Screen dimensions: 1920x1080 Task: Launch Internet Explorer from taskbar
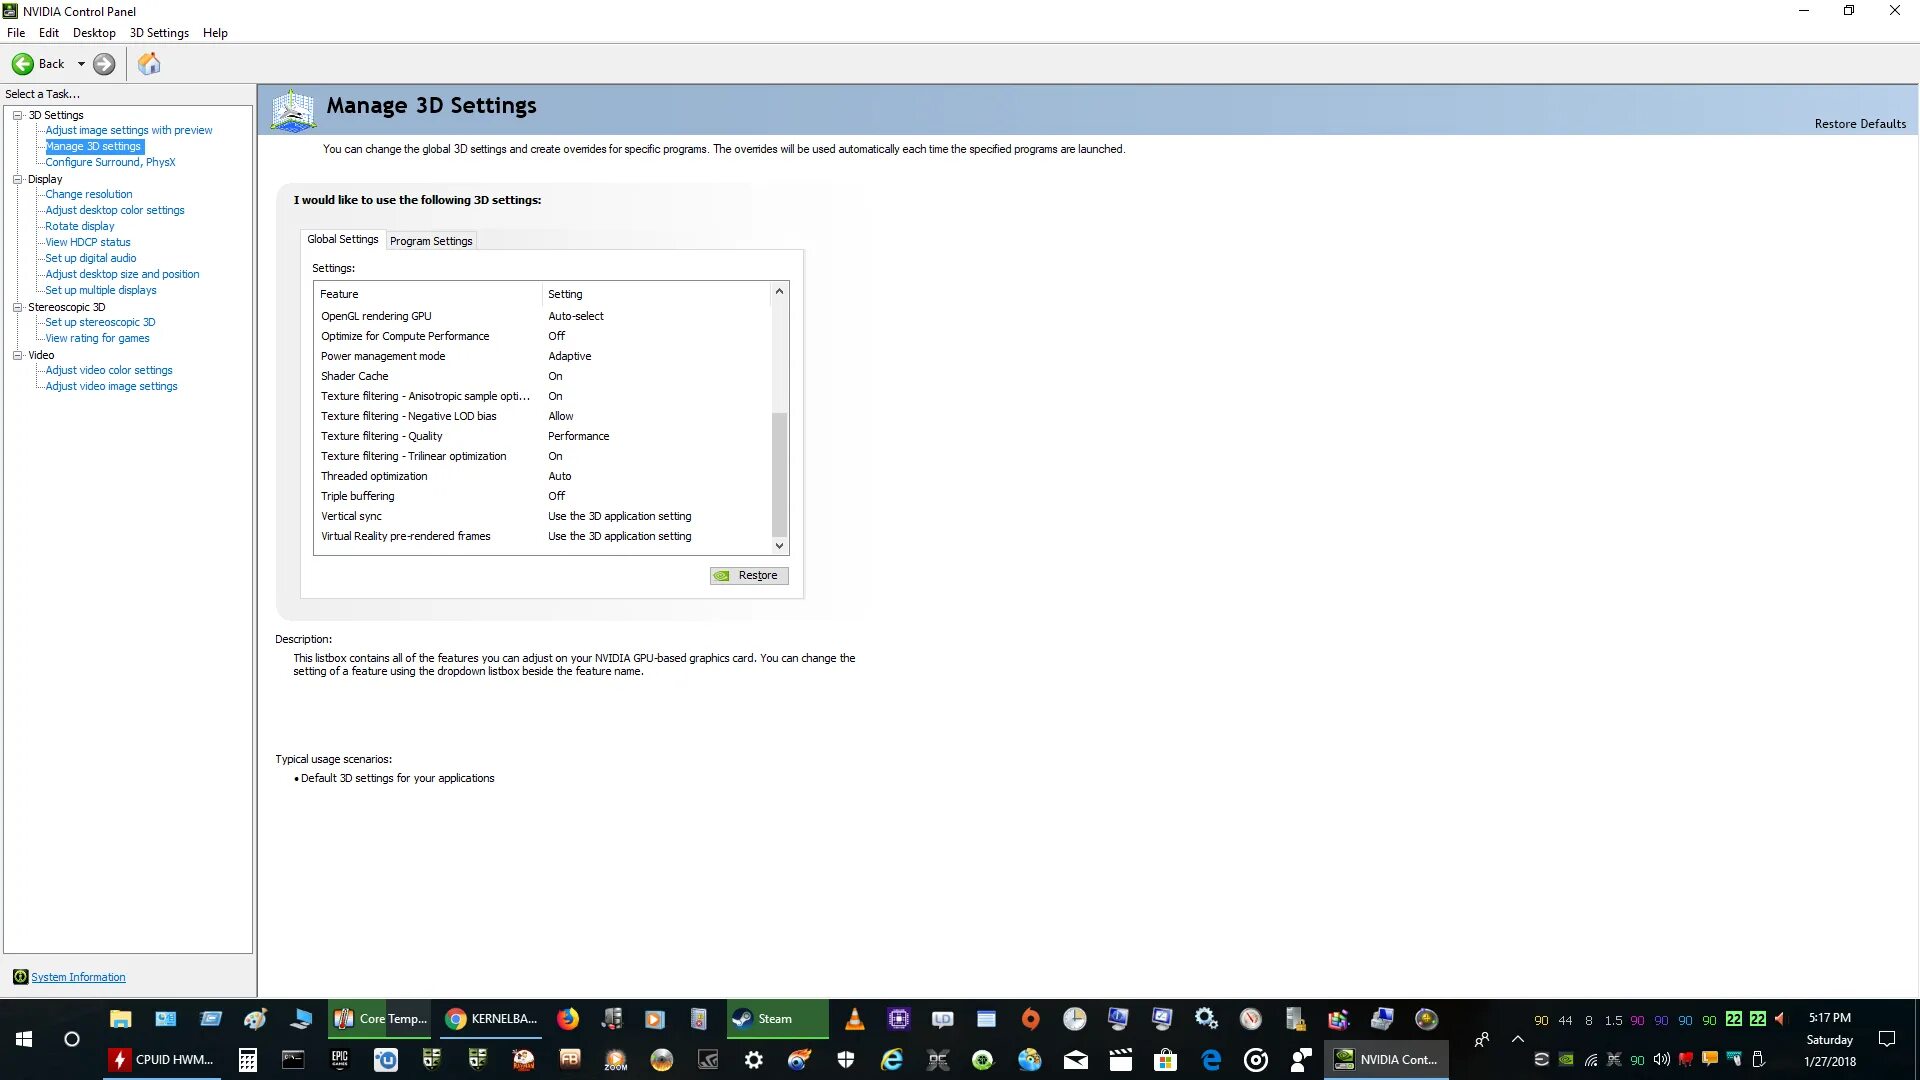[891, 1060]
